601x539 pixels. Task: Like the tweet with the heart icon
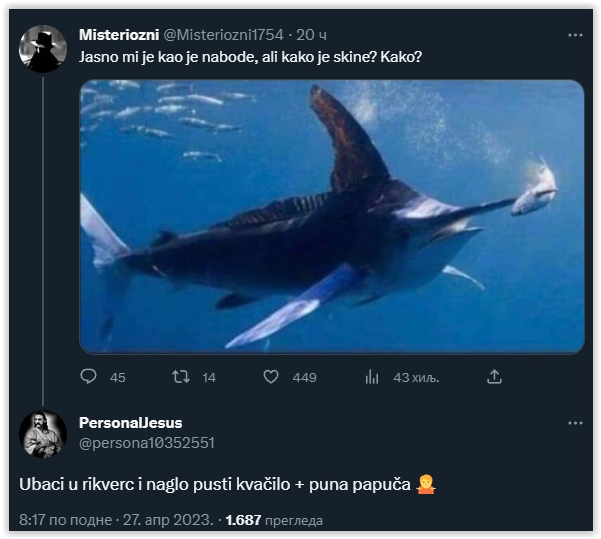(x=270, y=377)
